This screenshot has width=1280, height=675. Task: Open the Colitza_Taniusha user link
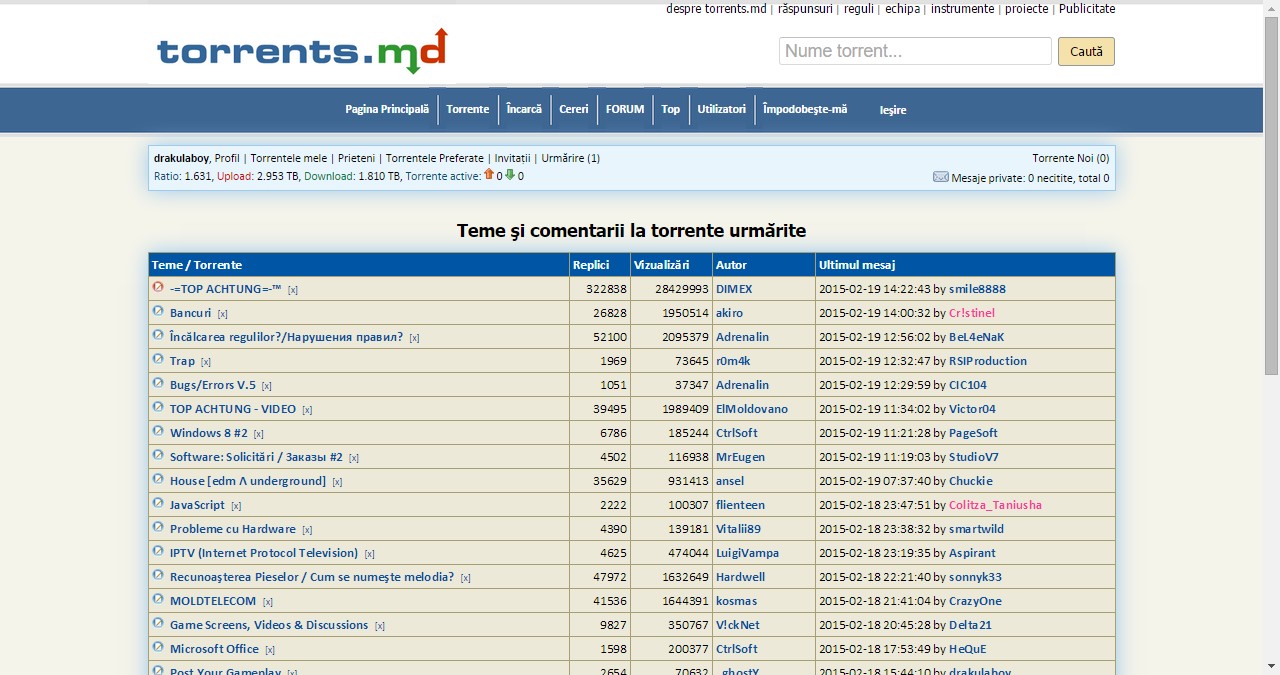[995, 505]
